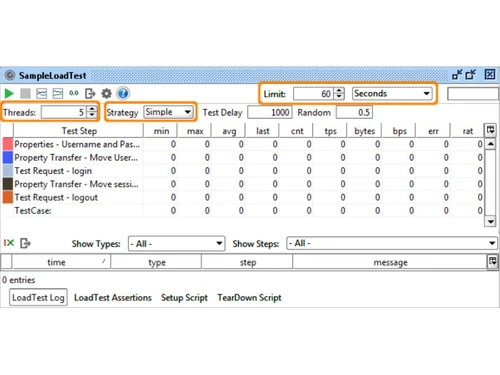The height and width of the screenshot is (375, 500).
Task: Sort by the max column header
Action: [195, 131]
